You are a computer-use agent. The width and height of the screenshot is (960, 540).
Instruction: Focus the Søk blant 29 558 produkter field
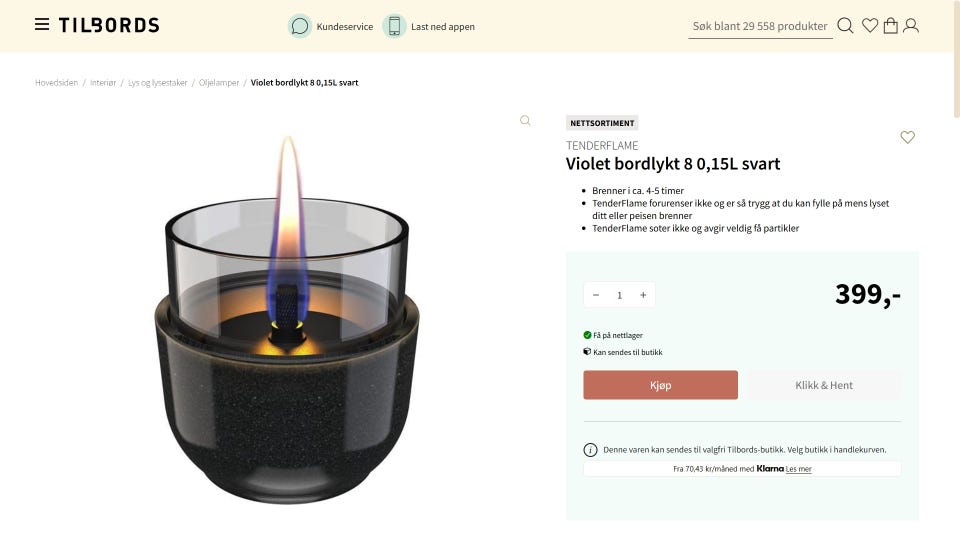(760, 26)
